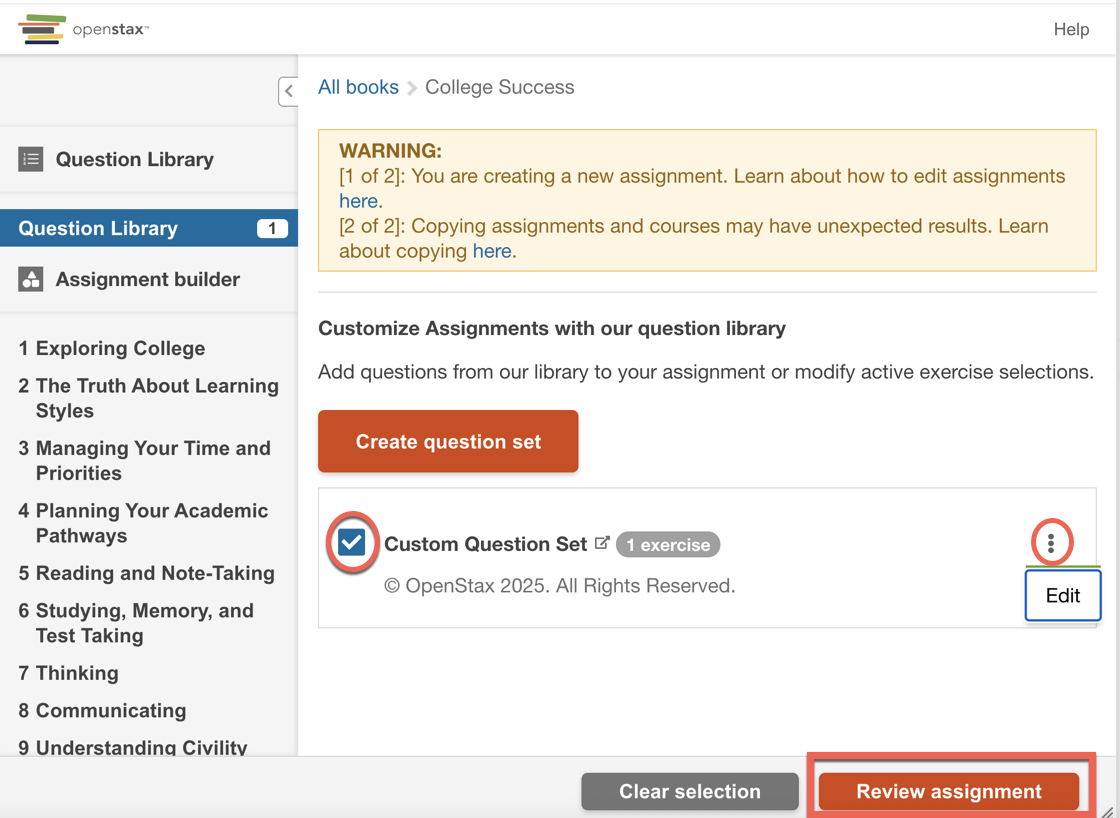Screen dimensions: 1120x818
Task: Go to All books breadcrumb
Action: pyautogui.click(x=358, y=87)
